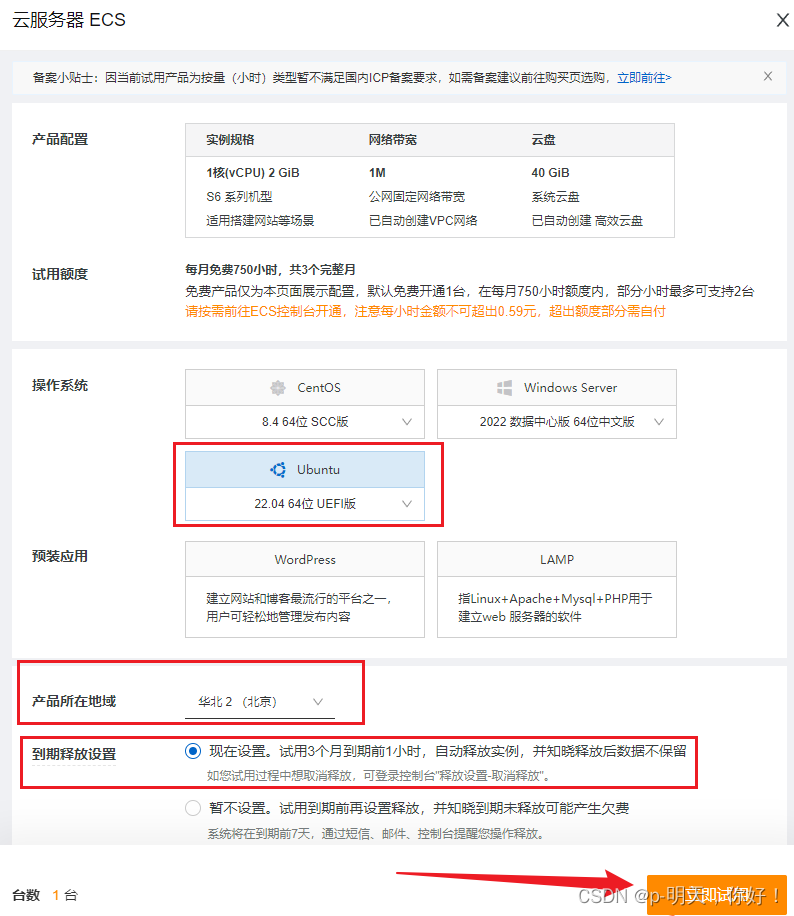Select Windows Server operating system

click(557, 387)
